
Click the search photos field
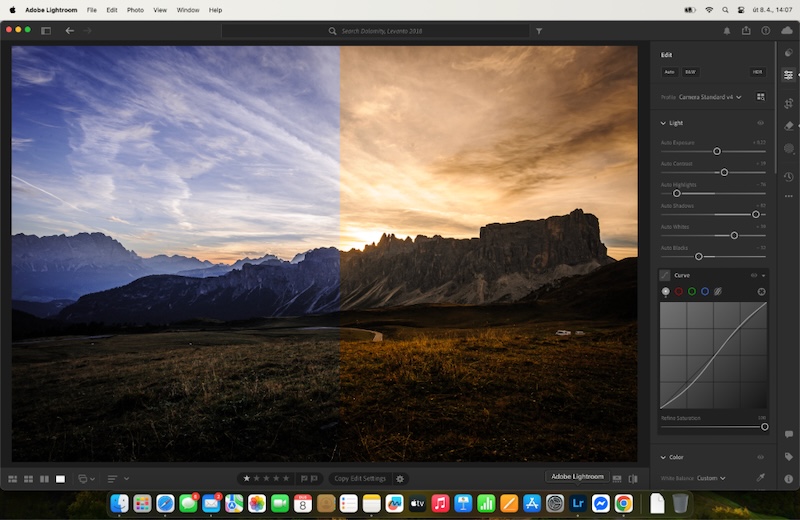pos(376,31)
